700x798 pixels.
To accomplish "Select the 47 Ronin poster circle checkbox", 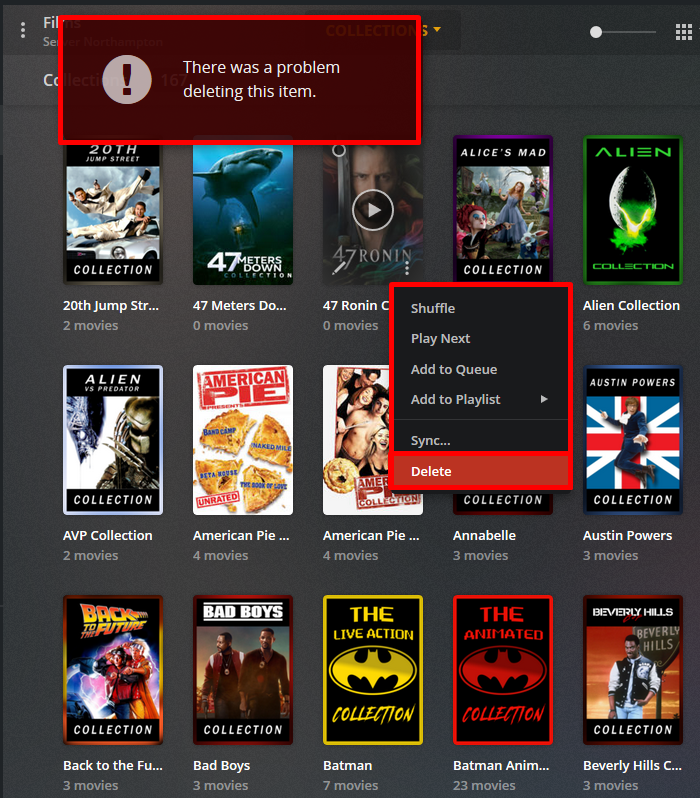I will (339, 150).
